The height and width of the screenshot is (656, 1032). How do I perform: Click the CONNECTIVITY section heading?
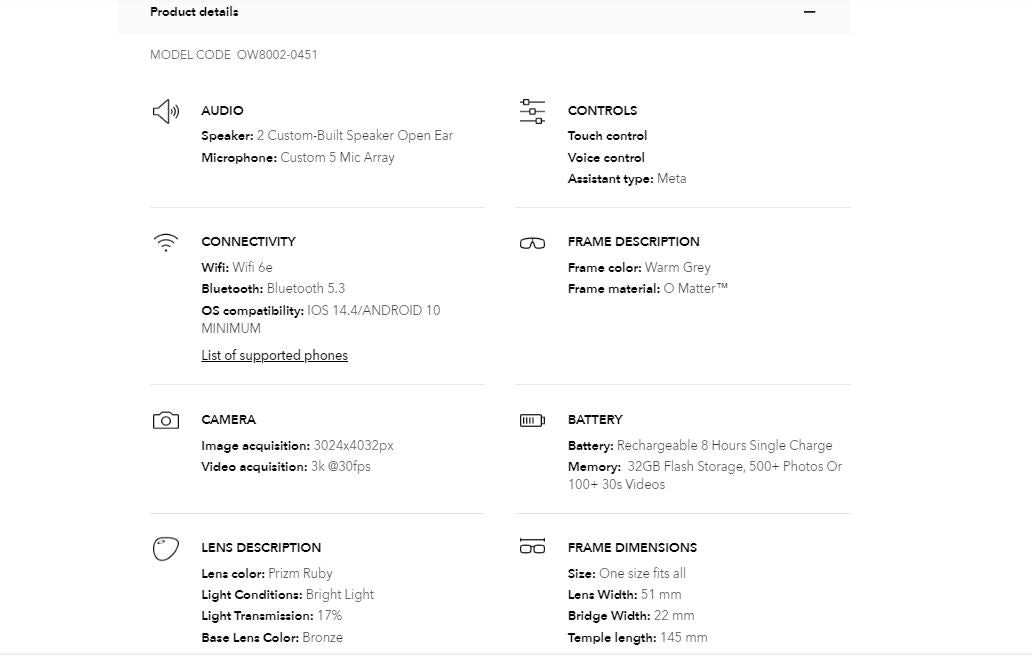tap(248, 242)
